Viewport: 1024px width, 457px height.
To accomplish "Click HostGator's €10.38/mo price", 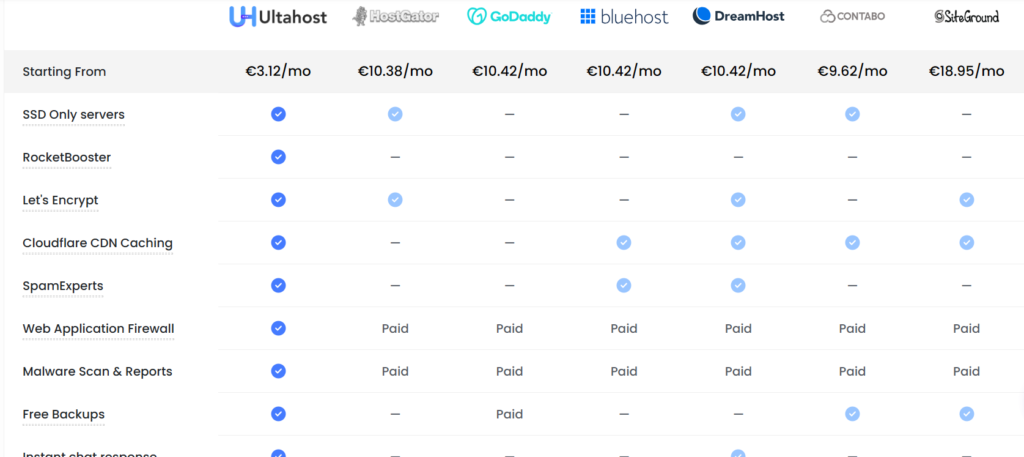I will point(395,71).
